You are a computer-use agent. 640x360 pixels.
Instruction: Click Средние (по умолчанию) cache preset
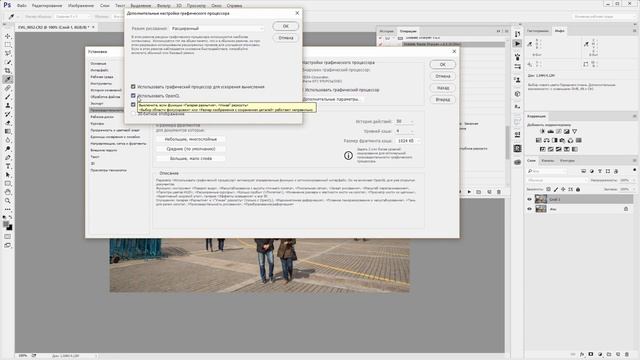tap(191, 149)
